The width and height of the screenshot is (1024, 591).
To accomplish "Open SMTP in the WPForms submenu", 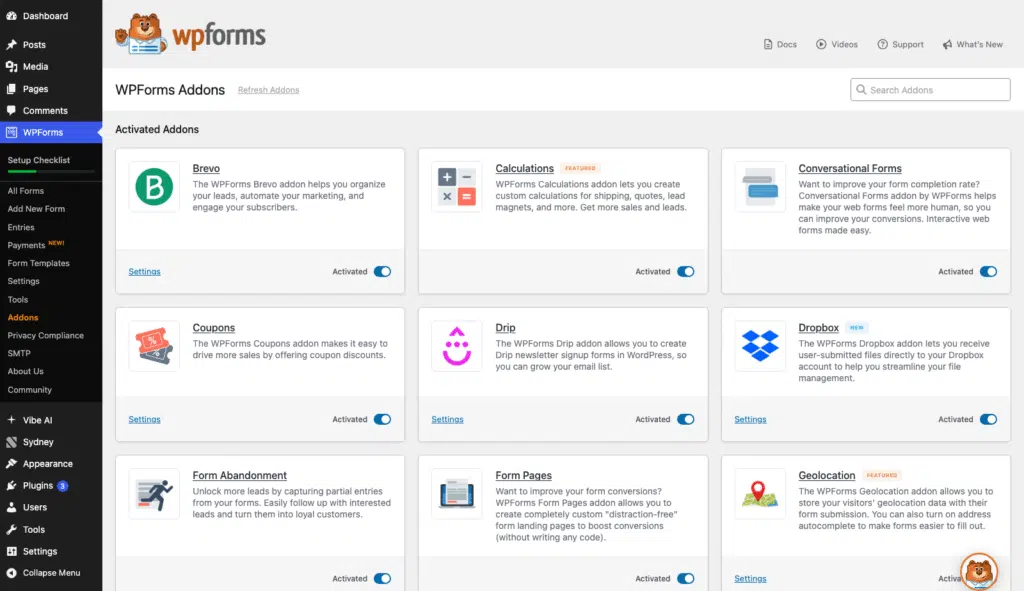I will click(19, 353).
